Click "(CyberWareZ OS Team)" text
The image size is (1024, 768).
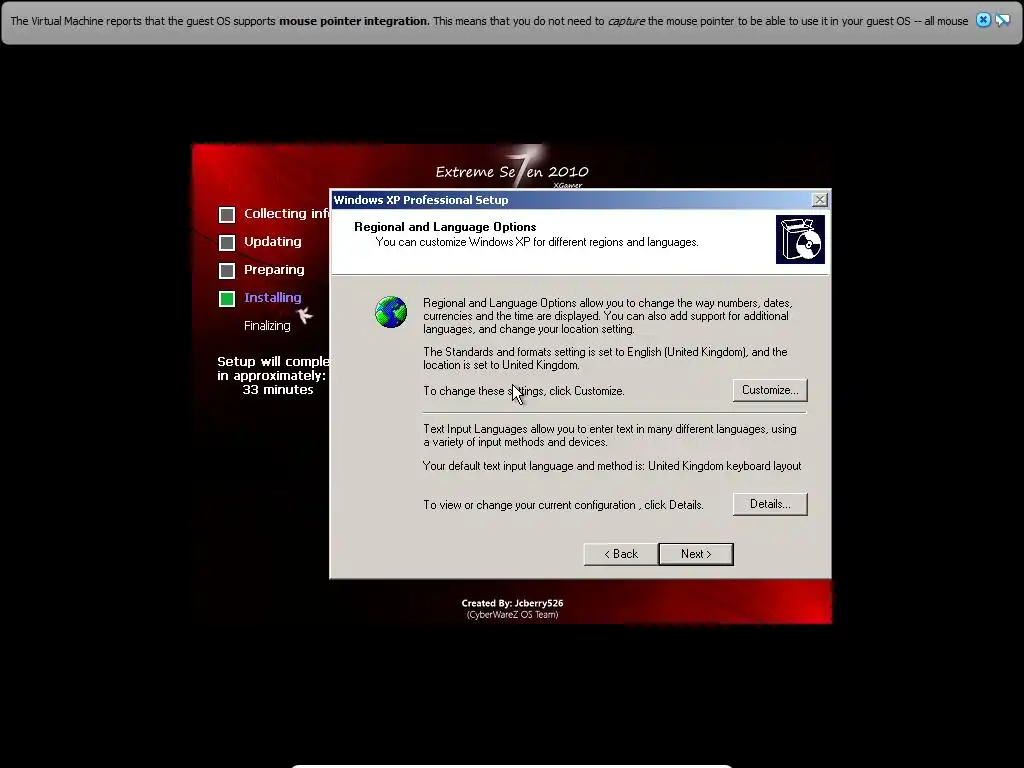click(513, 615)
